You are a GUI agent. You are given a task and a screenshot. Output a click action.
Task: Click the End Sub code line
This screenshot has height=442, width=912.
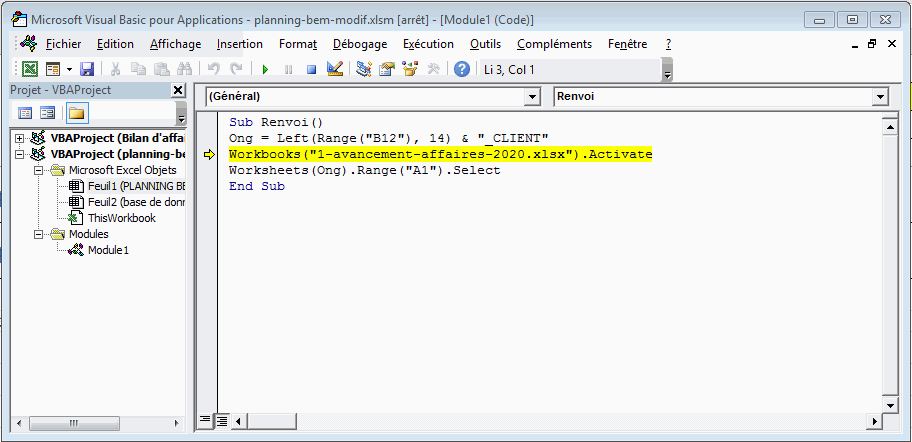tap(257, 187)
